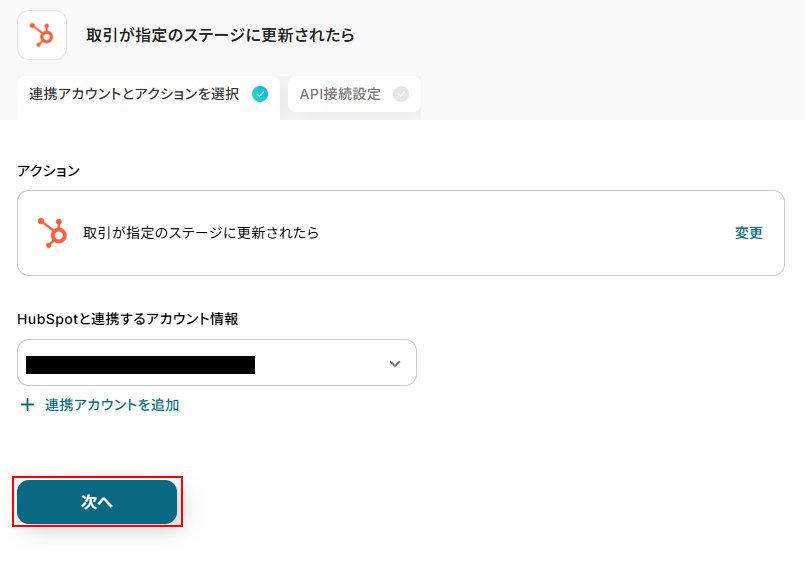Click the 変更 link in the action card

(748, 233)
